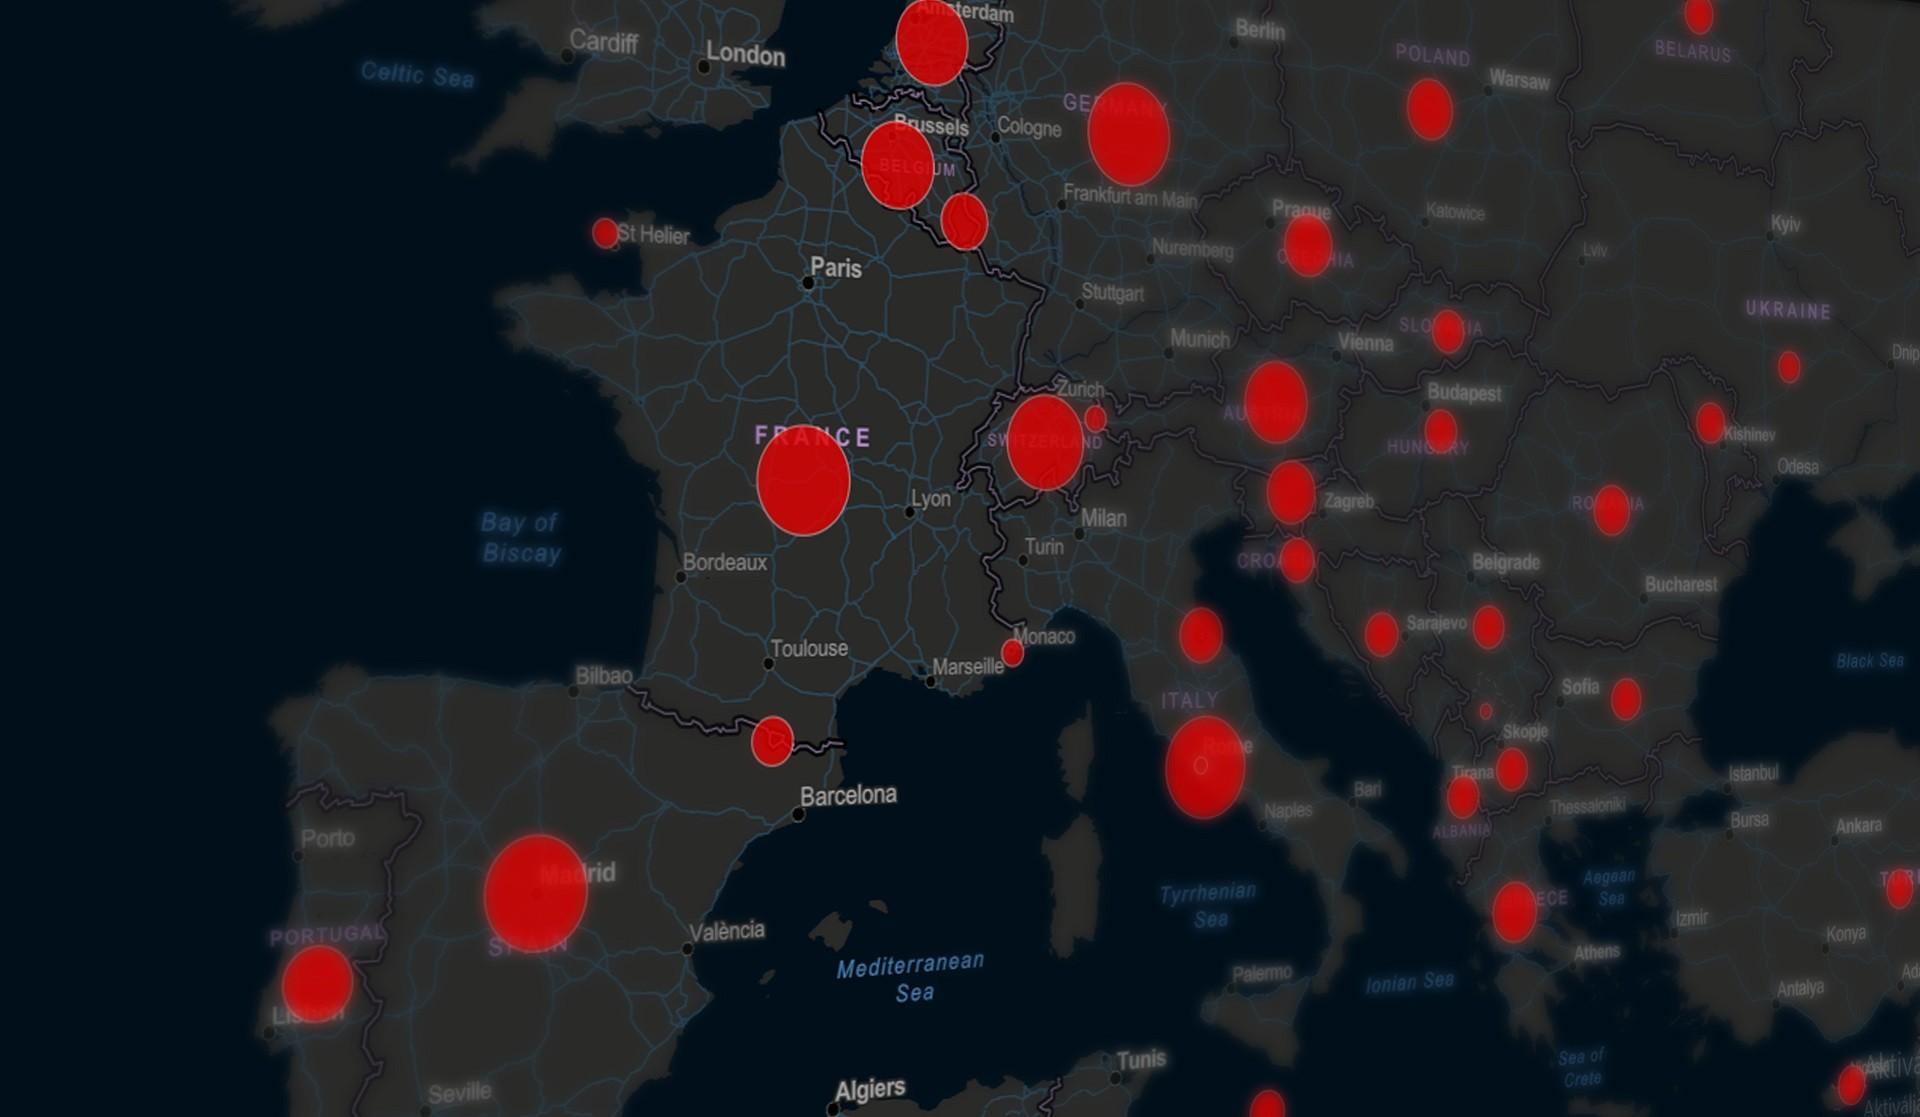Select the red marker over Hungary
This screenshot has height=1117, width=1920.
pyautogui.click(x=1440, y=431)
